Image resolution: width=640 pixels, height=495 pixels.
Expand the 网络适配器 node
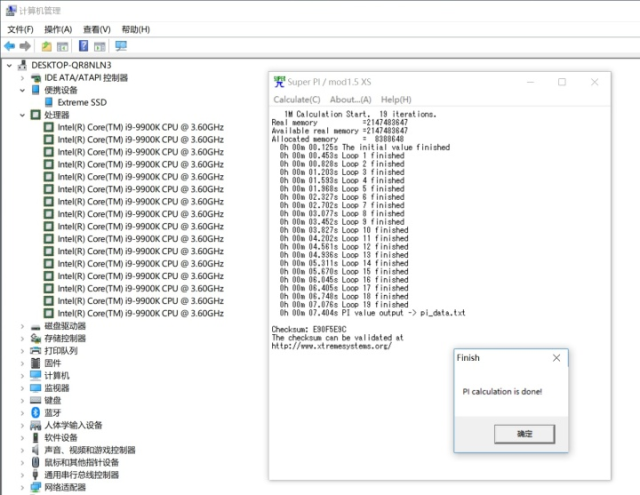tap(22, 487)
